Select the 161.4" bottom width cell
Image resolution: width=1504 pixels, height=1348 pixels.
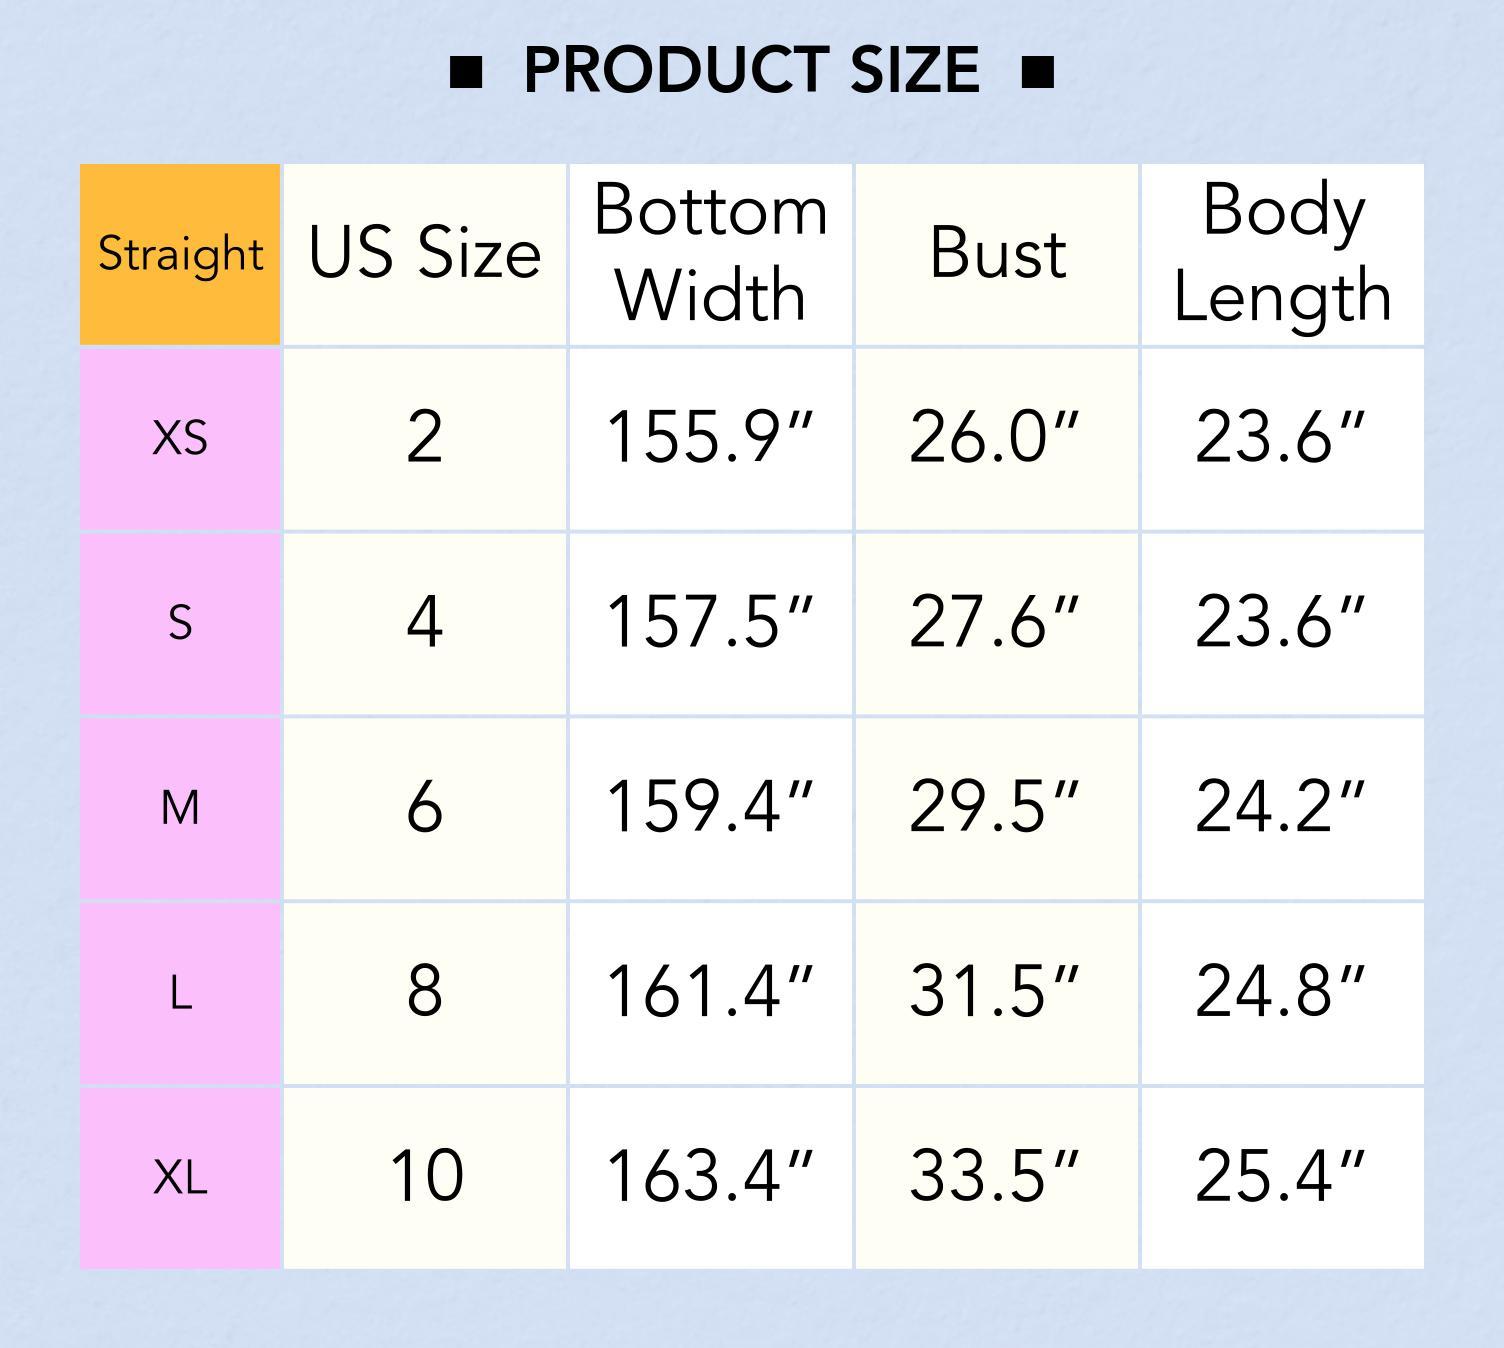pos(711,992)
